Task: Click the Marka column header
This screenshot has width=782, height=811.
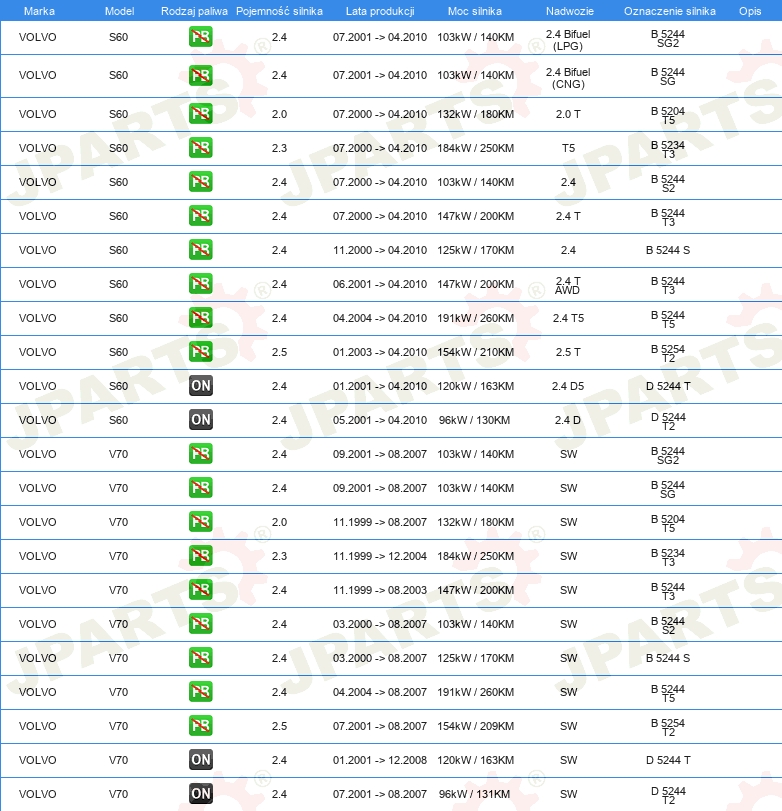Action: 38,10
